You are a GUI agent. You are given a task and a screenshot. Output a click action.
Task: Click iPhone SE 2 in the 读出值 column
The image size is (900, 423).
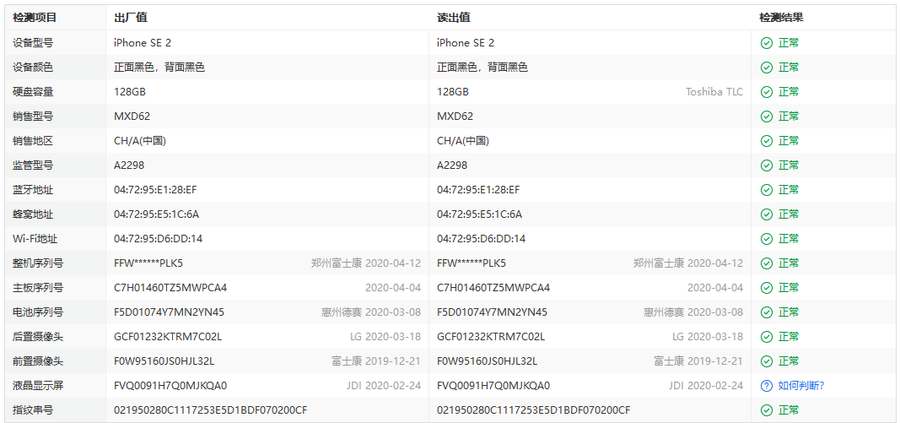pyautogui.click(x=465, y=43)
